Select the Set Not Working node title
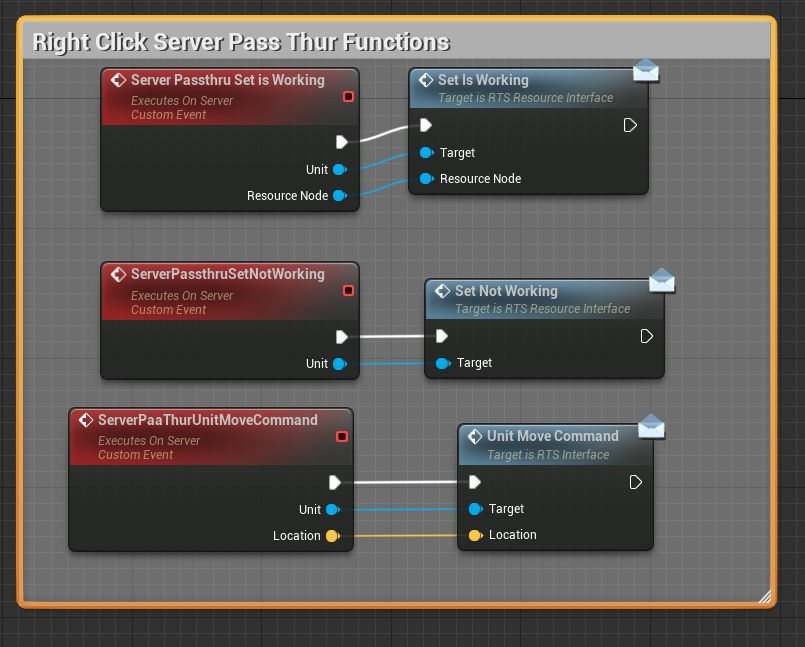805x647 pixels. (506, 291)
